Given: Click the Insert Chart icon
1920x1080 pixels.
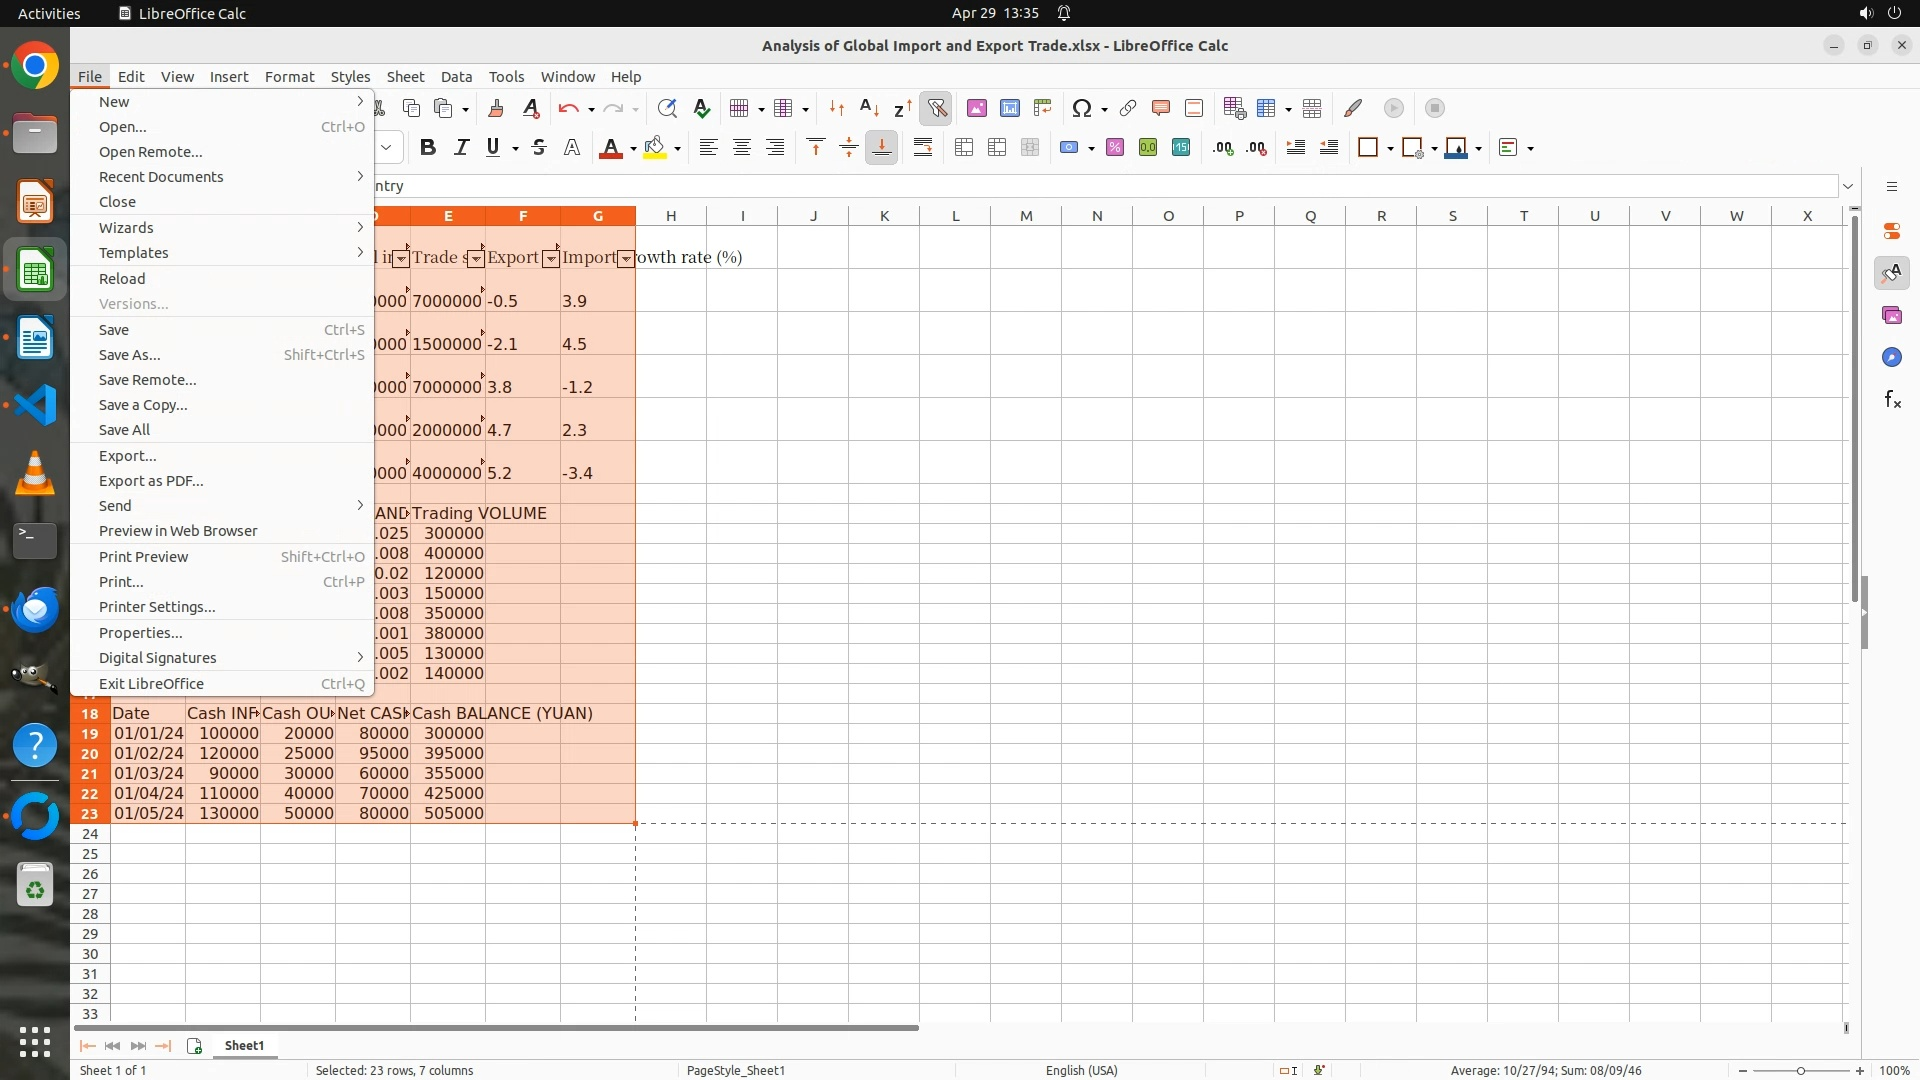Looking at the screenshot, I should tap(1010, 108).
